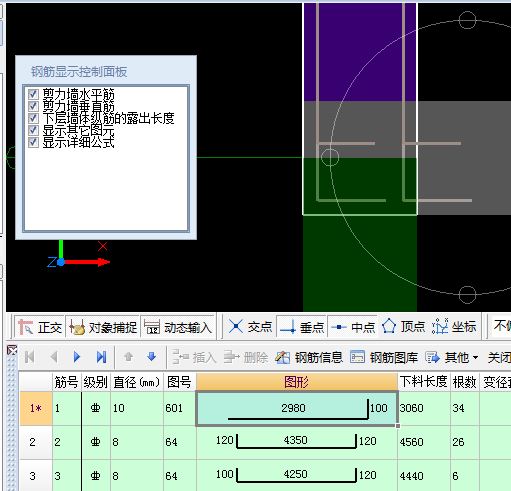This screenshot has height=491, width=511.
Task: Click shape cell showing 2980
Action: pos(297,409)
